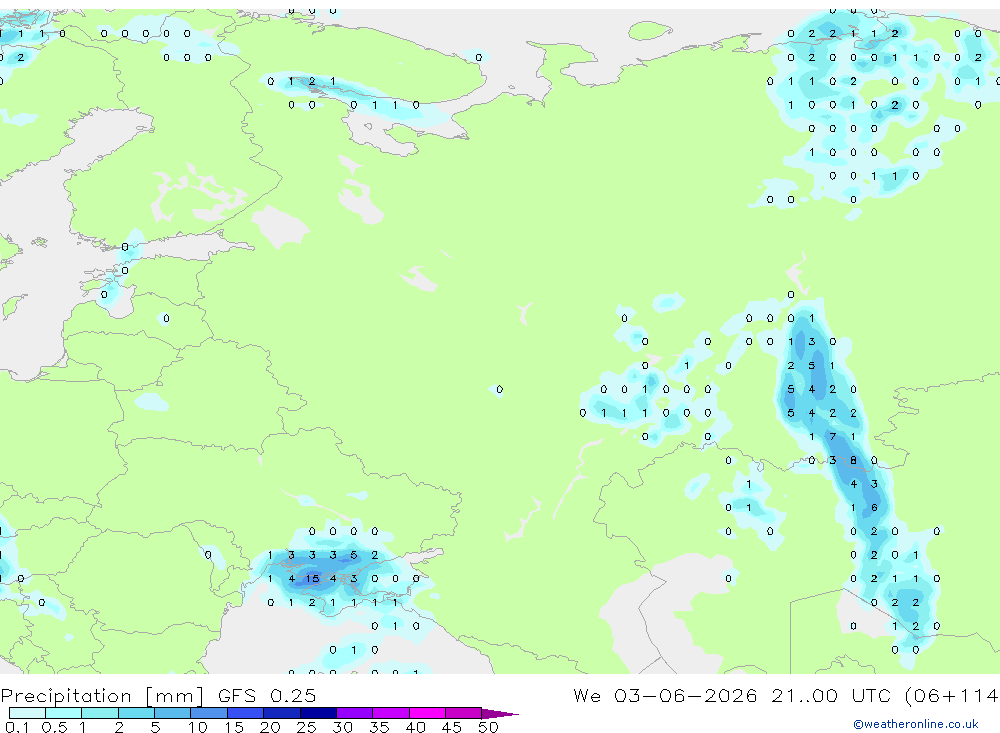
Task: Click the "GFS 0.25" model label
Action: [x=267, y=695]
